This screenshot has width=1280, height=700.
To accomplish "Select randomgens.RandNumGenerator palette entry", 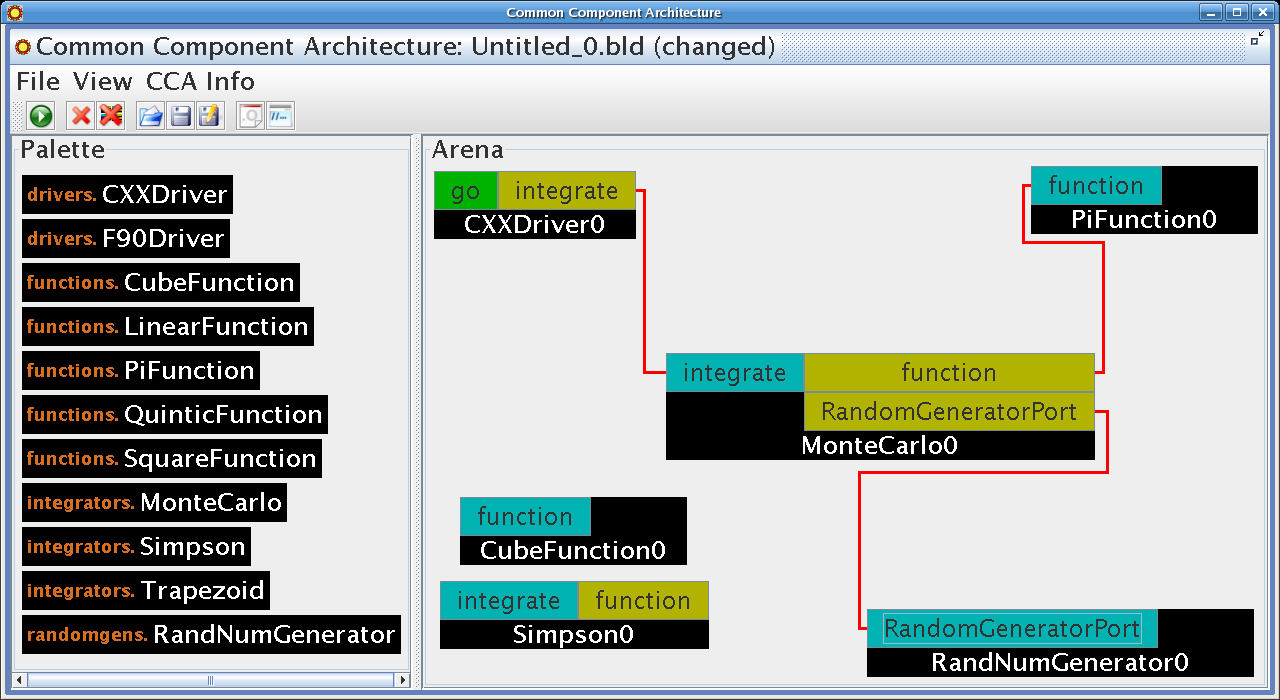I will click(211, 635).
